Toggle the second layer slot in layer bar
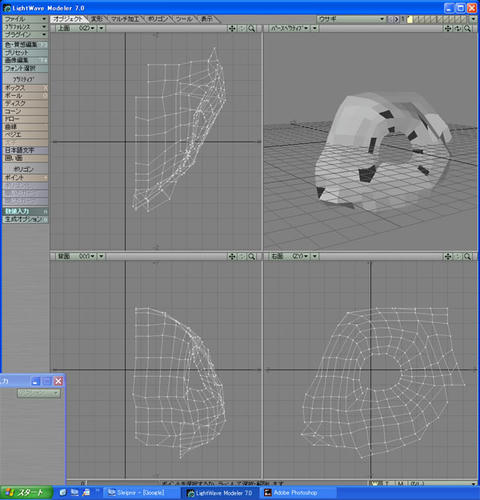Screen dimensions: 480x500 click(x=416, y=19)
